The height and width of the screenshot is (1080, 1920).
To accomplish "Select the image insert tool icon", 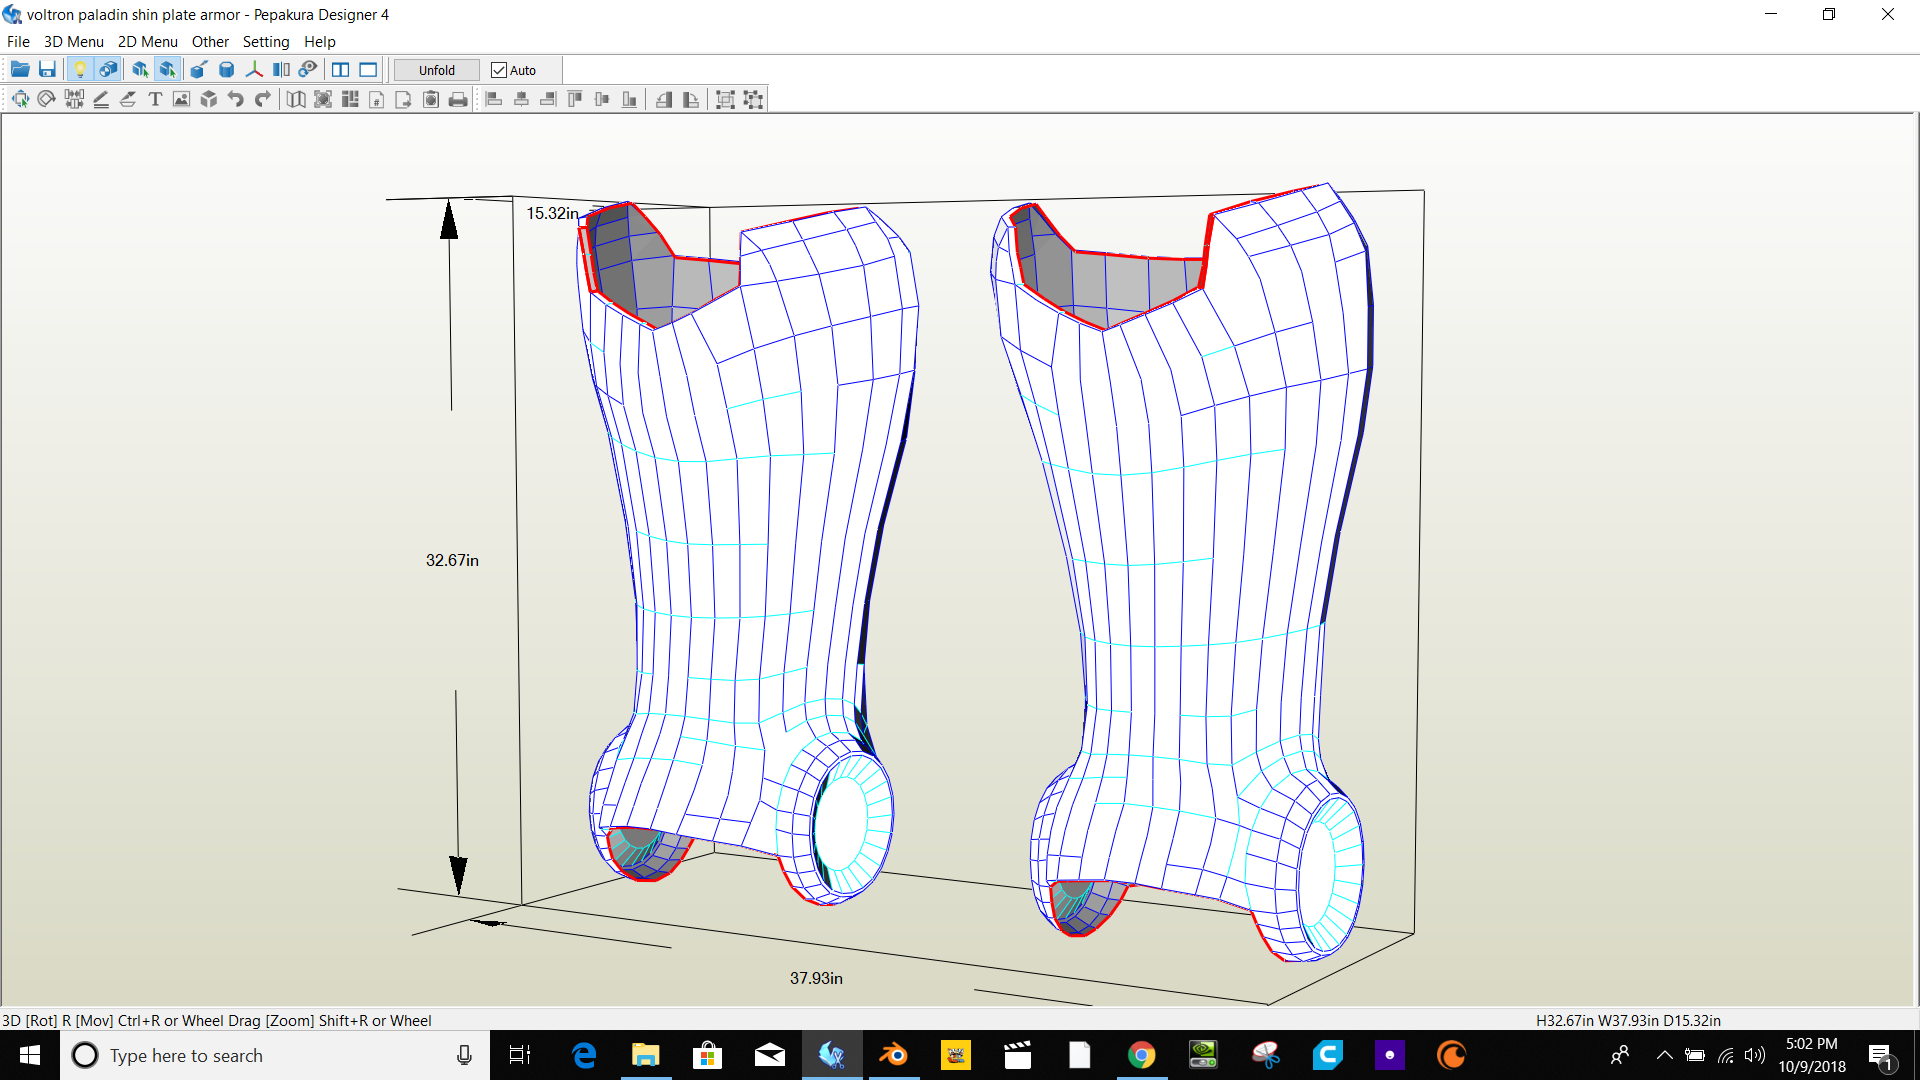I will click(x=181, y=99).
